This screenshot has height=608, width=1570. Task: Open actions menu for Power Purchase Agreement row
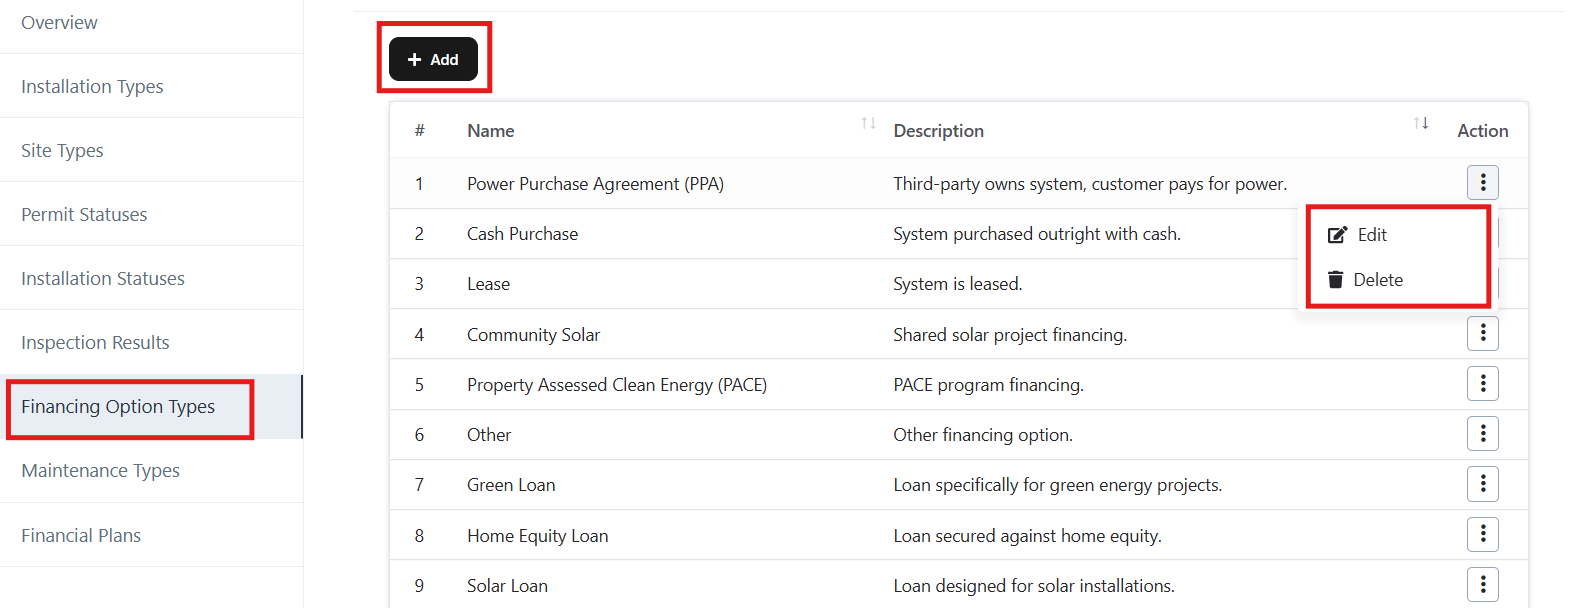[x=1482, y=183]
